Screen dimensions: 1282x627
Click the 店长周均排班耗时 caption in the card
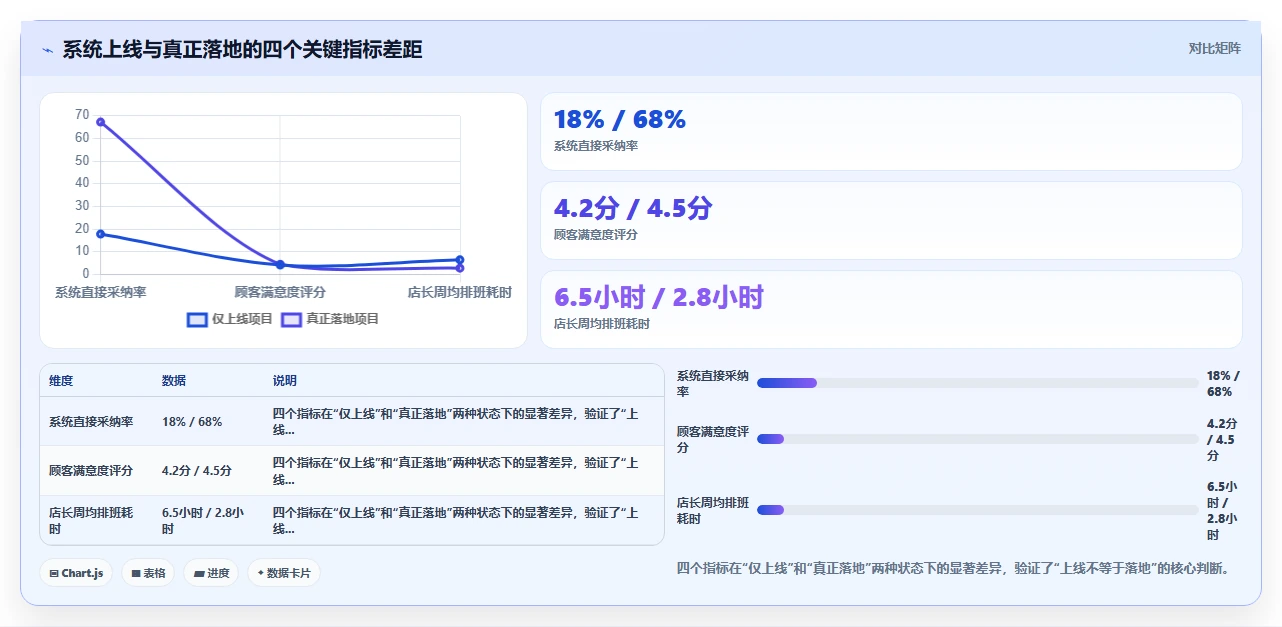(602, 324)
